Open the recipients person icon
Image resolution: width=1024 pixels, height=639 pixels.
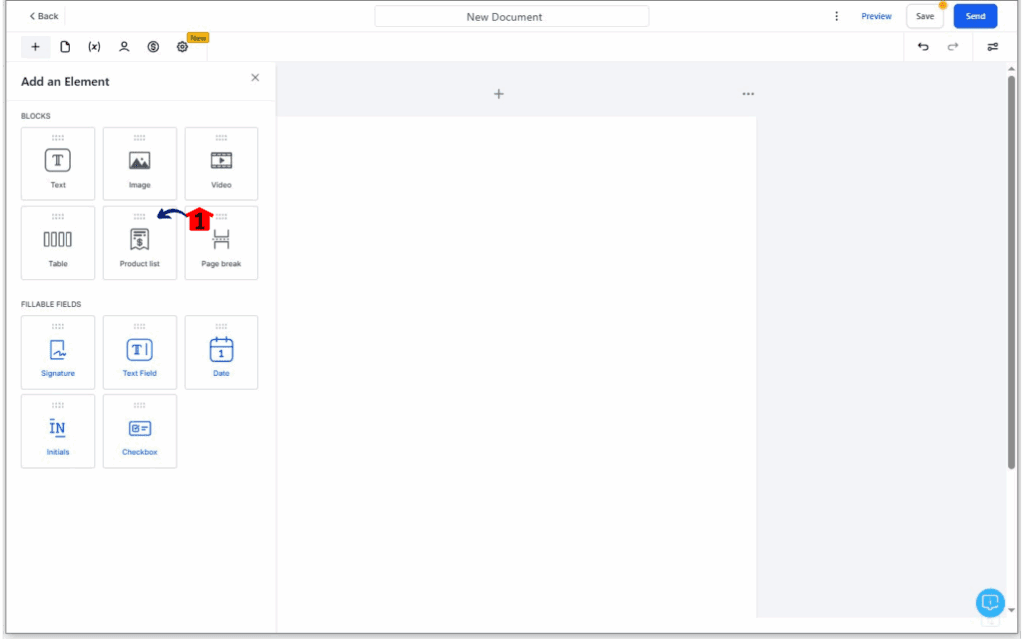point(123,47)
